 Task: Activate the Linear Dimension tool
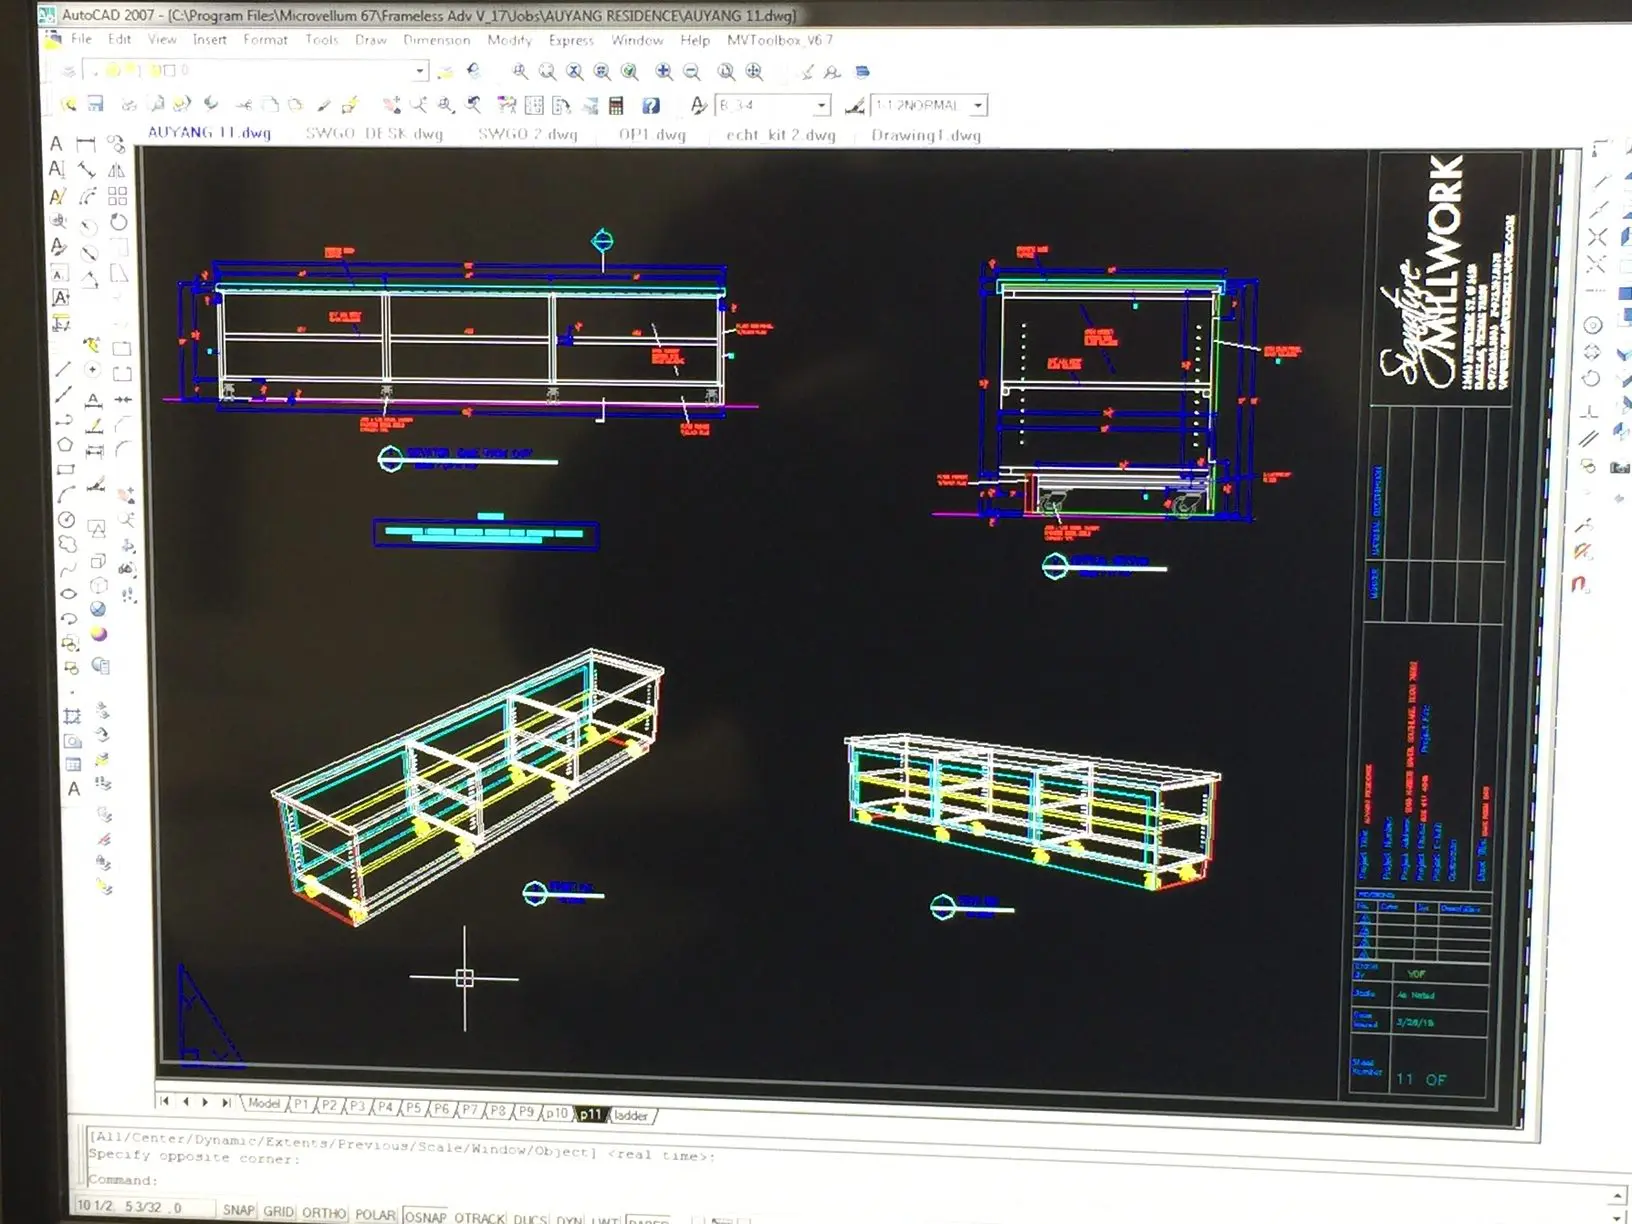(86, 144)
